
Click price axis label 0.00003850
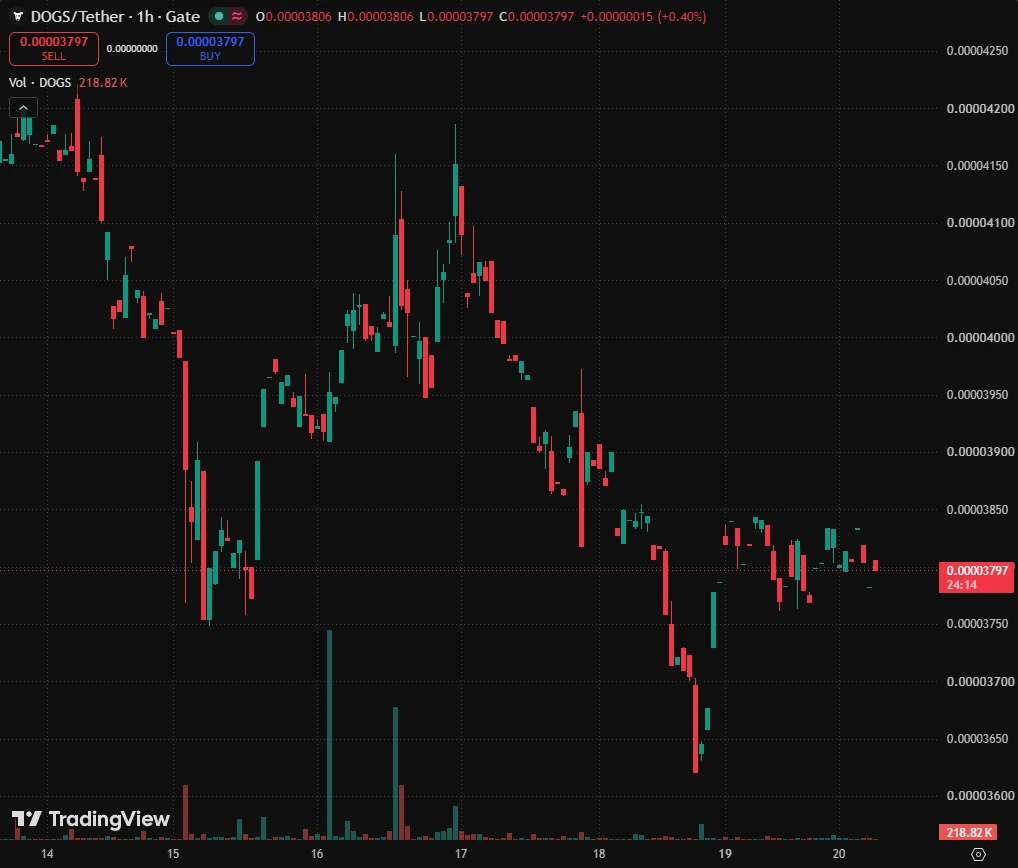click(x=978, y=510)
